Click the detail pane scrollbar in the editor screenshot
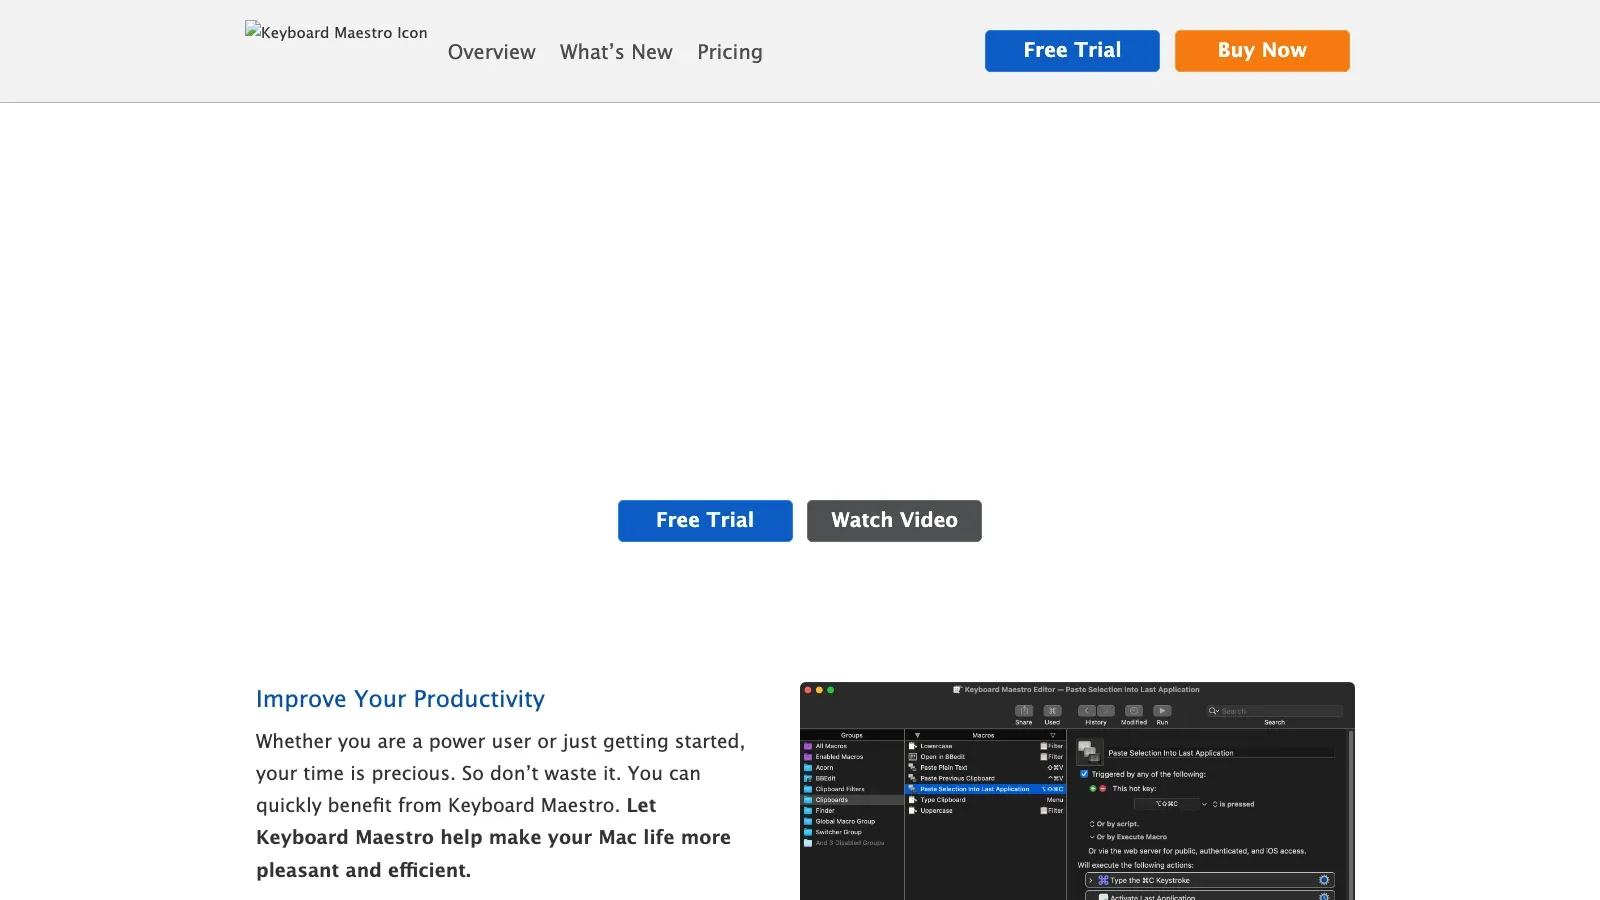Image resolution: width=1600 pixels, height=900 pixels. (1351, 815)
